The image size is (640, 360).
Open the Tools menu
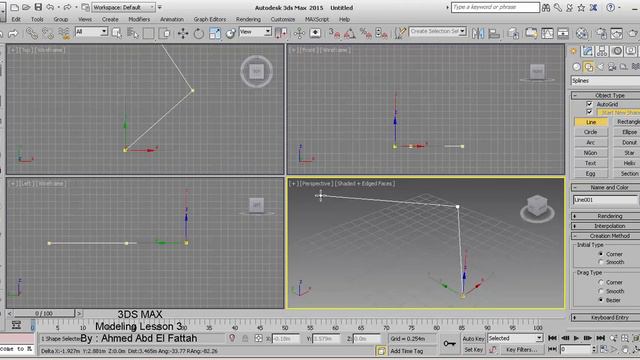pos(37,19)
